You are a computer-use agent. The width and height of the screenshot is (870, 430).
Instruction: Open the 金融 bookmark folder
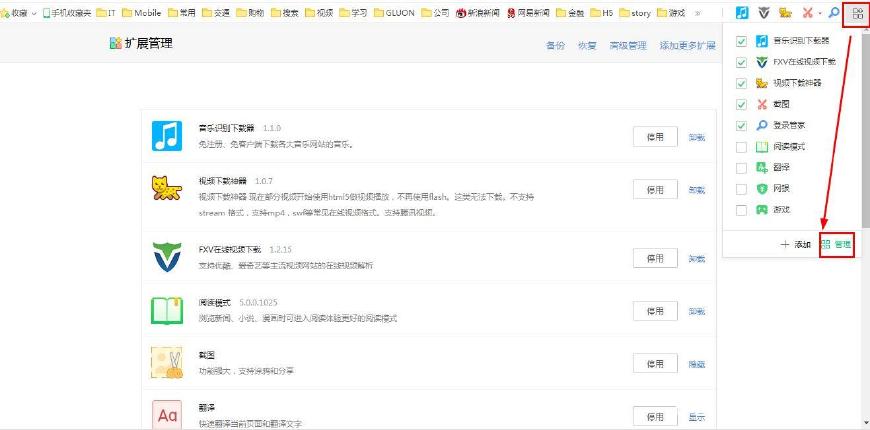[x=570, y=13]
